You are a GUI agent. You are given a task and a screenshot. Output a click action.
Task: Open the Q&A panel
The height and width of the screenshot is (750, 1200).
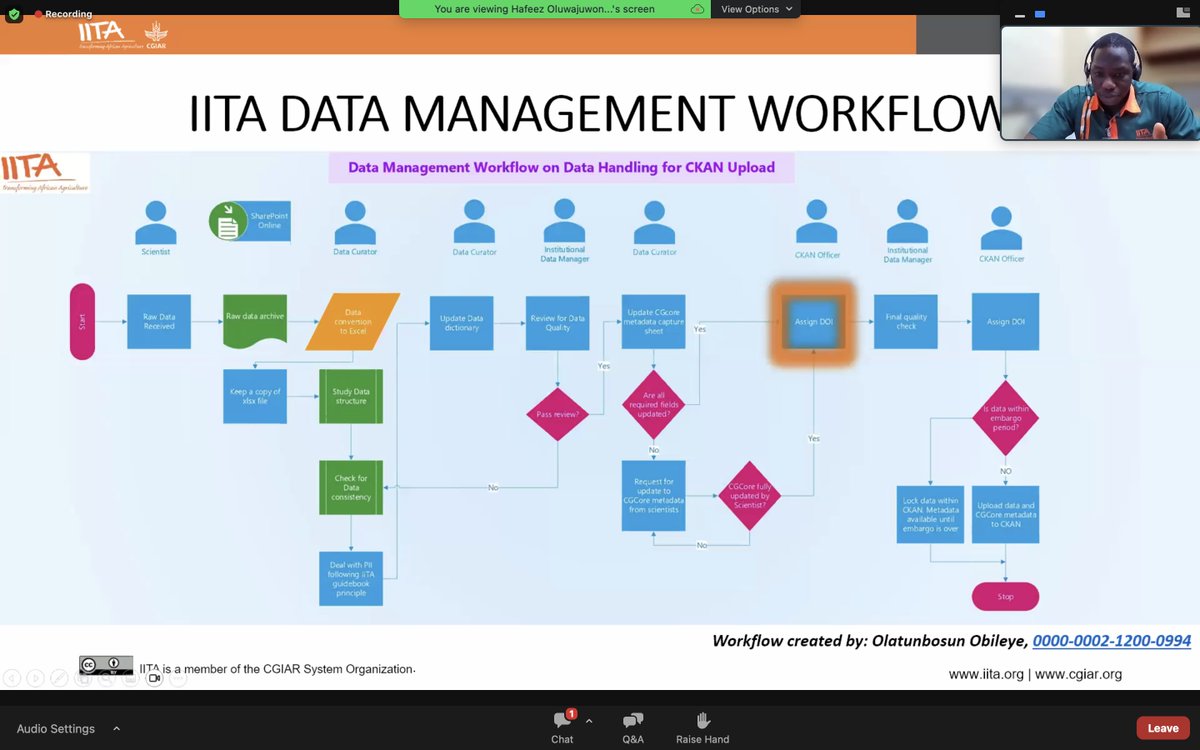click(x=633, y=728)
